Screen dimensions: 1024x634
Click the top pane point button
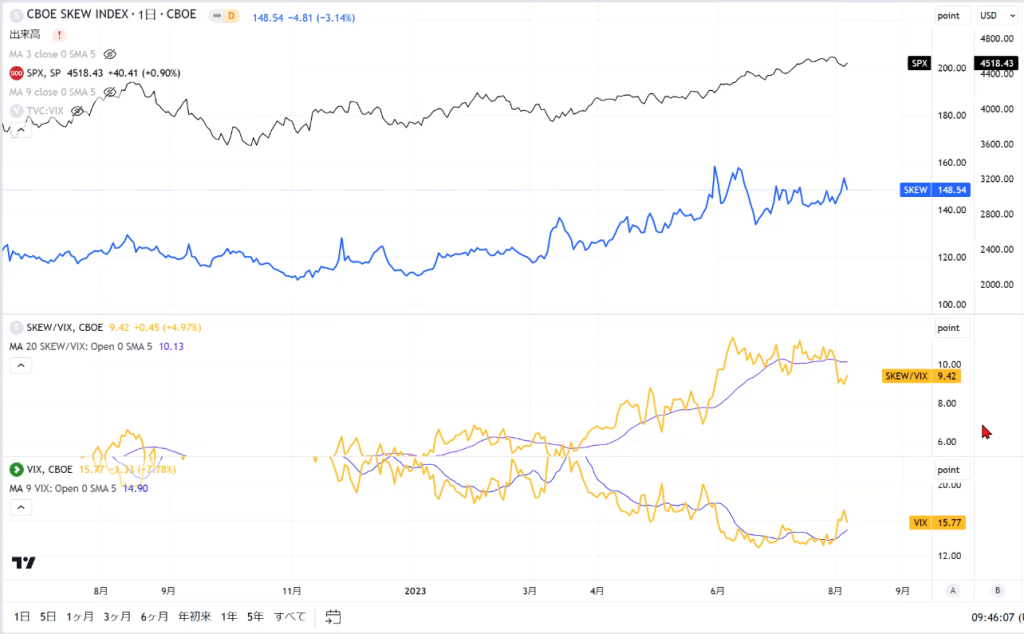948,16
